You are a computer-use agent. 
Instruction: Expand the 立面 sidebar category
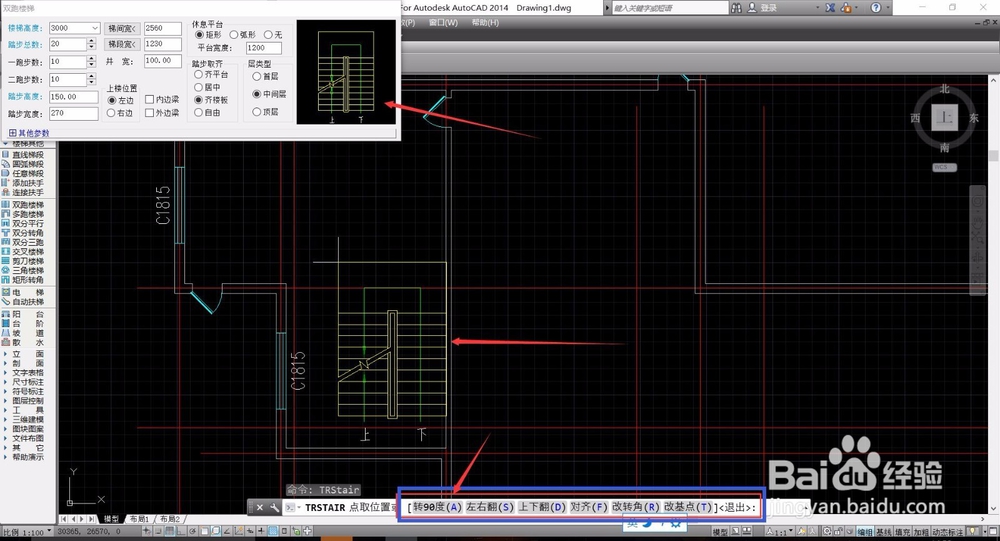click(x=23, y=354)
